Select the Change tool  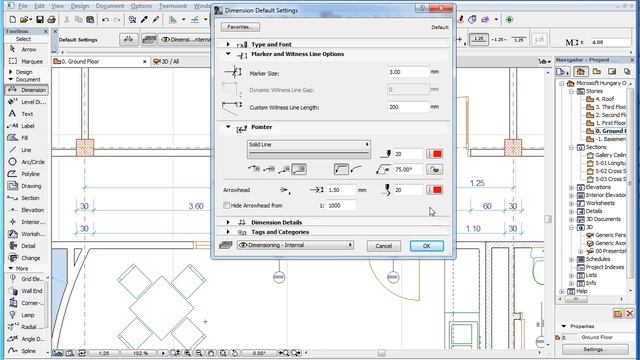(24, 258)
